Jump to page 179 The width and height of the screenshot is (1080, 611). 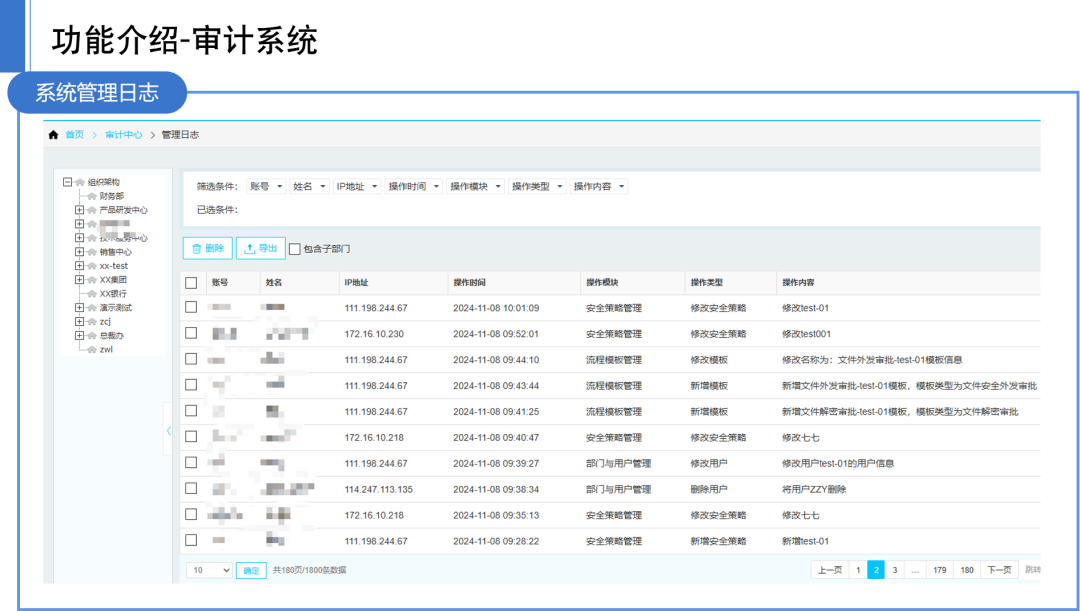pos(939,570)
